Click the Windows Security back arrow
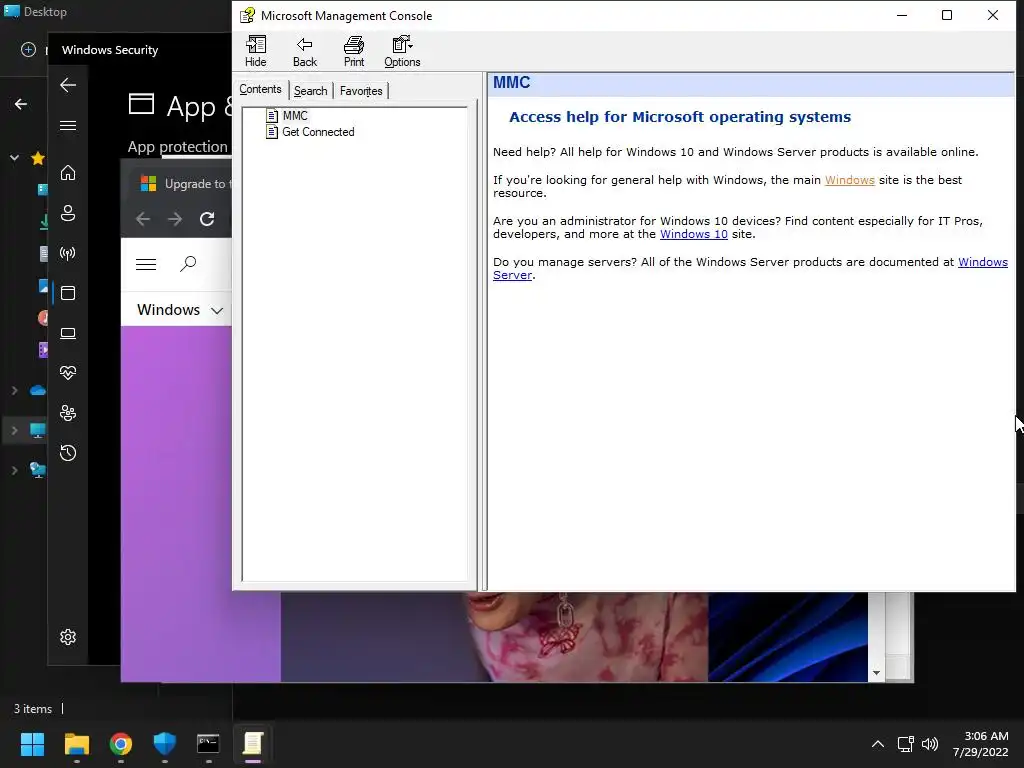The image size is (1024, 768). 68,85
